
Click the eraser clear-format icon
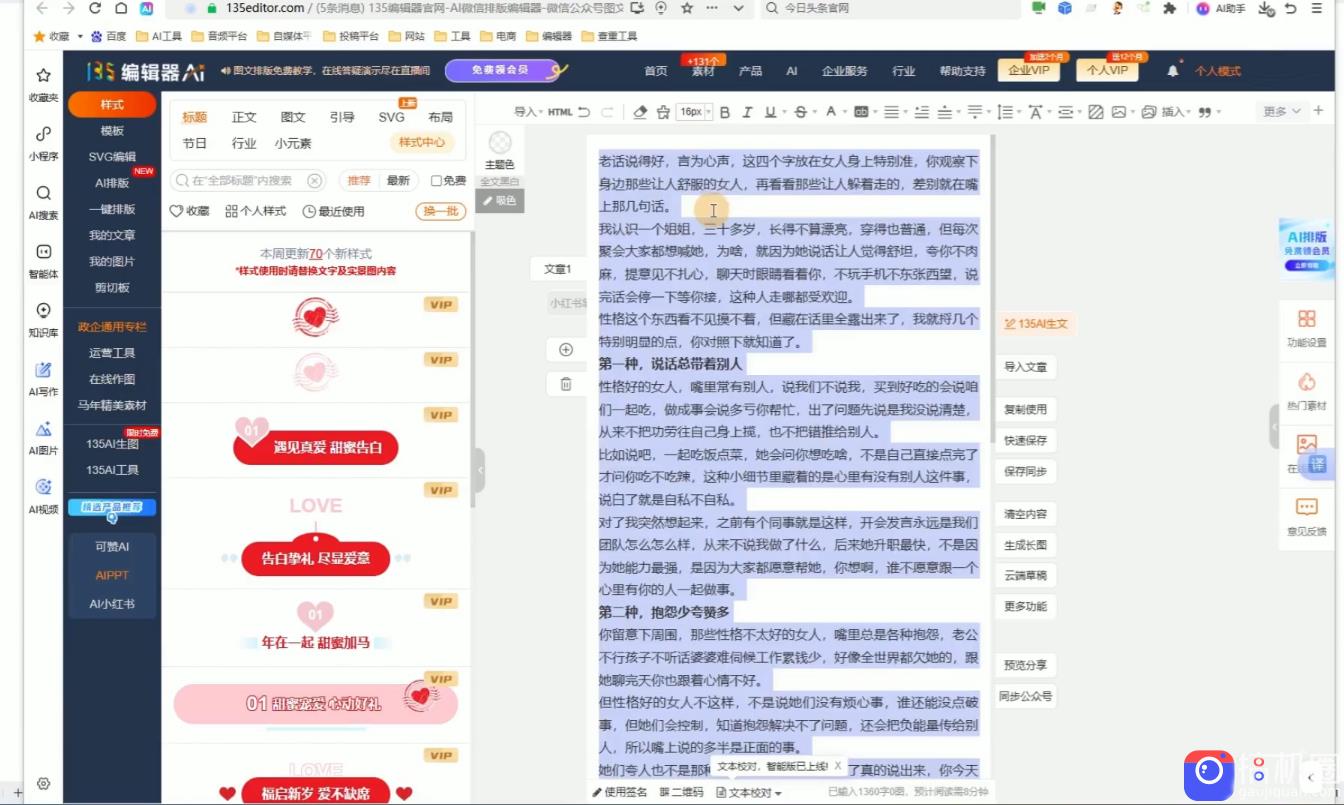tap(641, 112)
